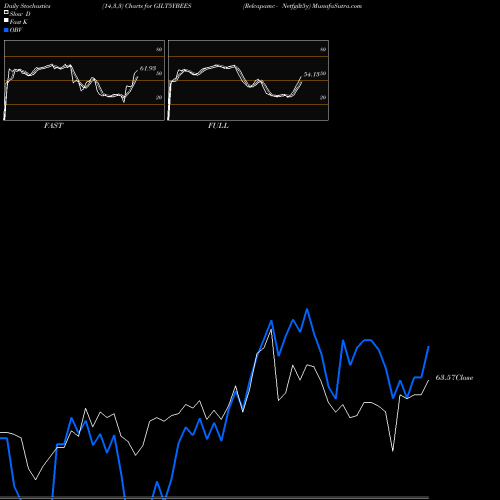Image resolution: width=500 pixels, height=500 pixels.
Task: Select the 'Daily Stochastics' title text
Action: coord(27,6)
